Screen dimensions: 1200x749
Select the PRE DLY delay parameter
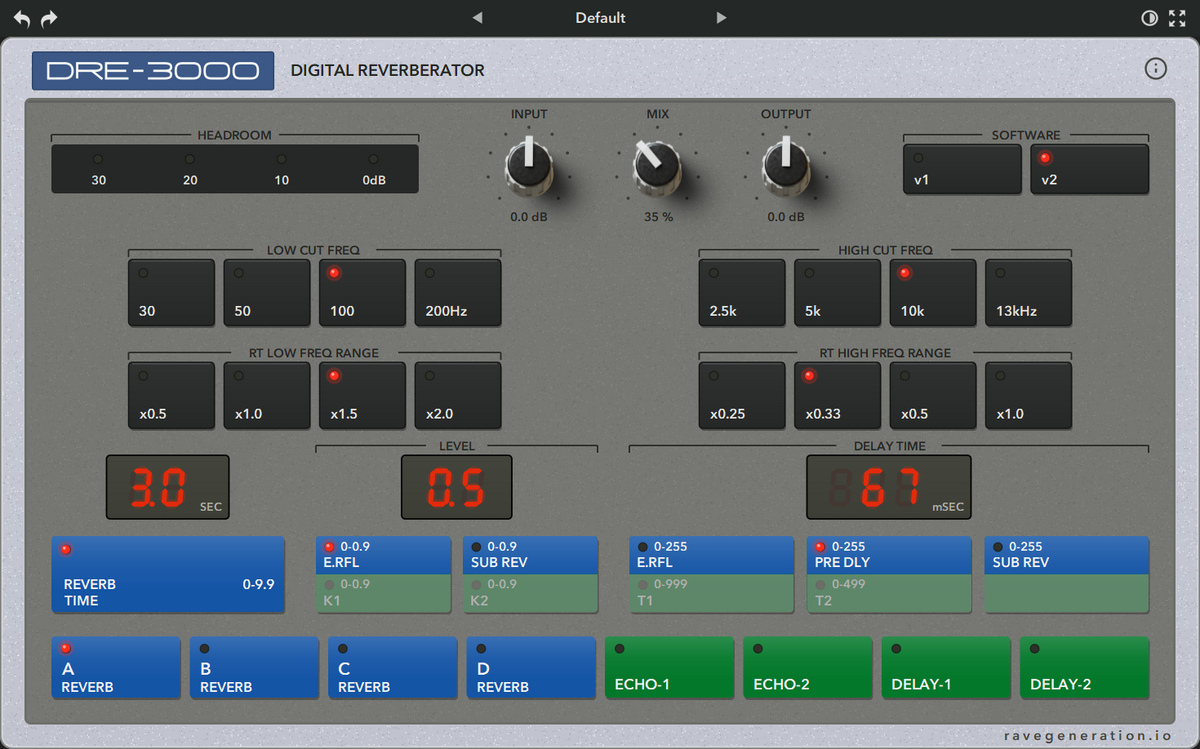coord(889,556)
